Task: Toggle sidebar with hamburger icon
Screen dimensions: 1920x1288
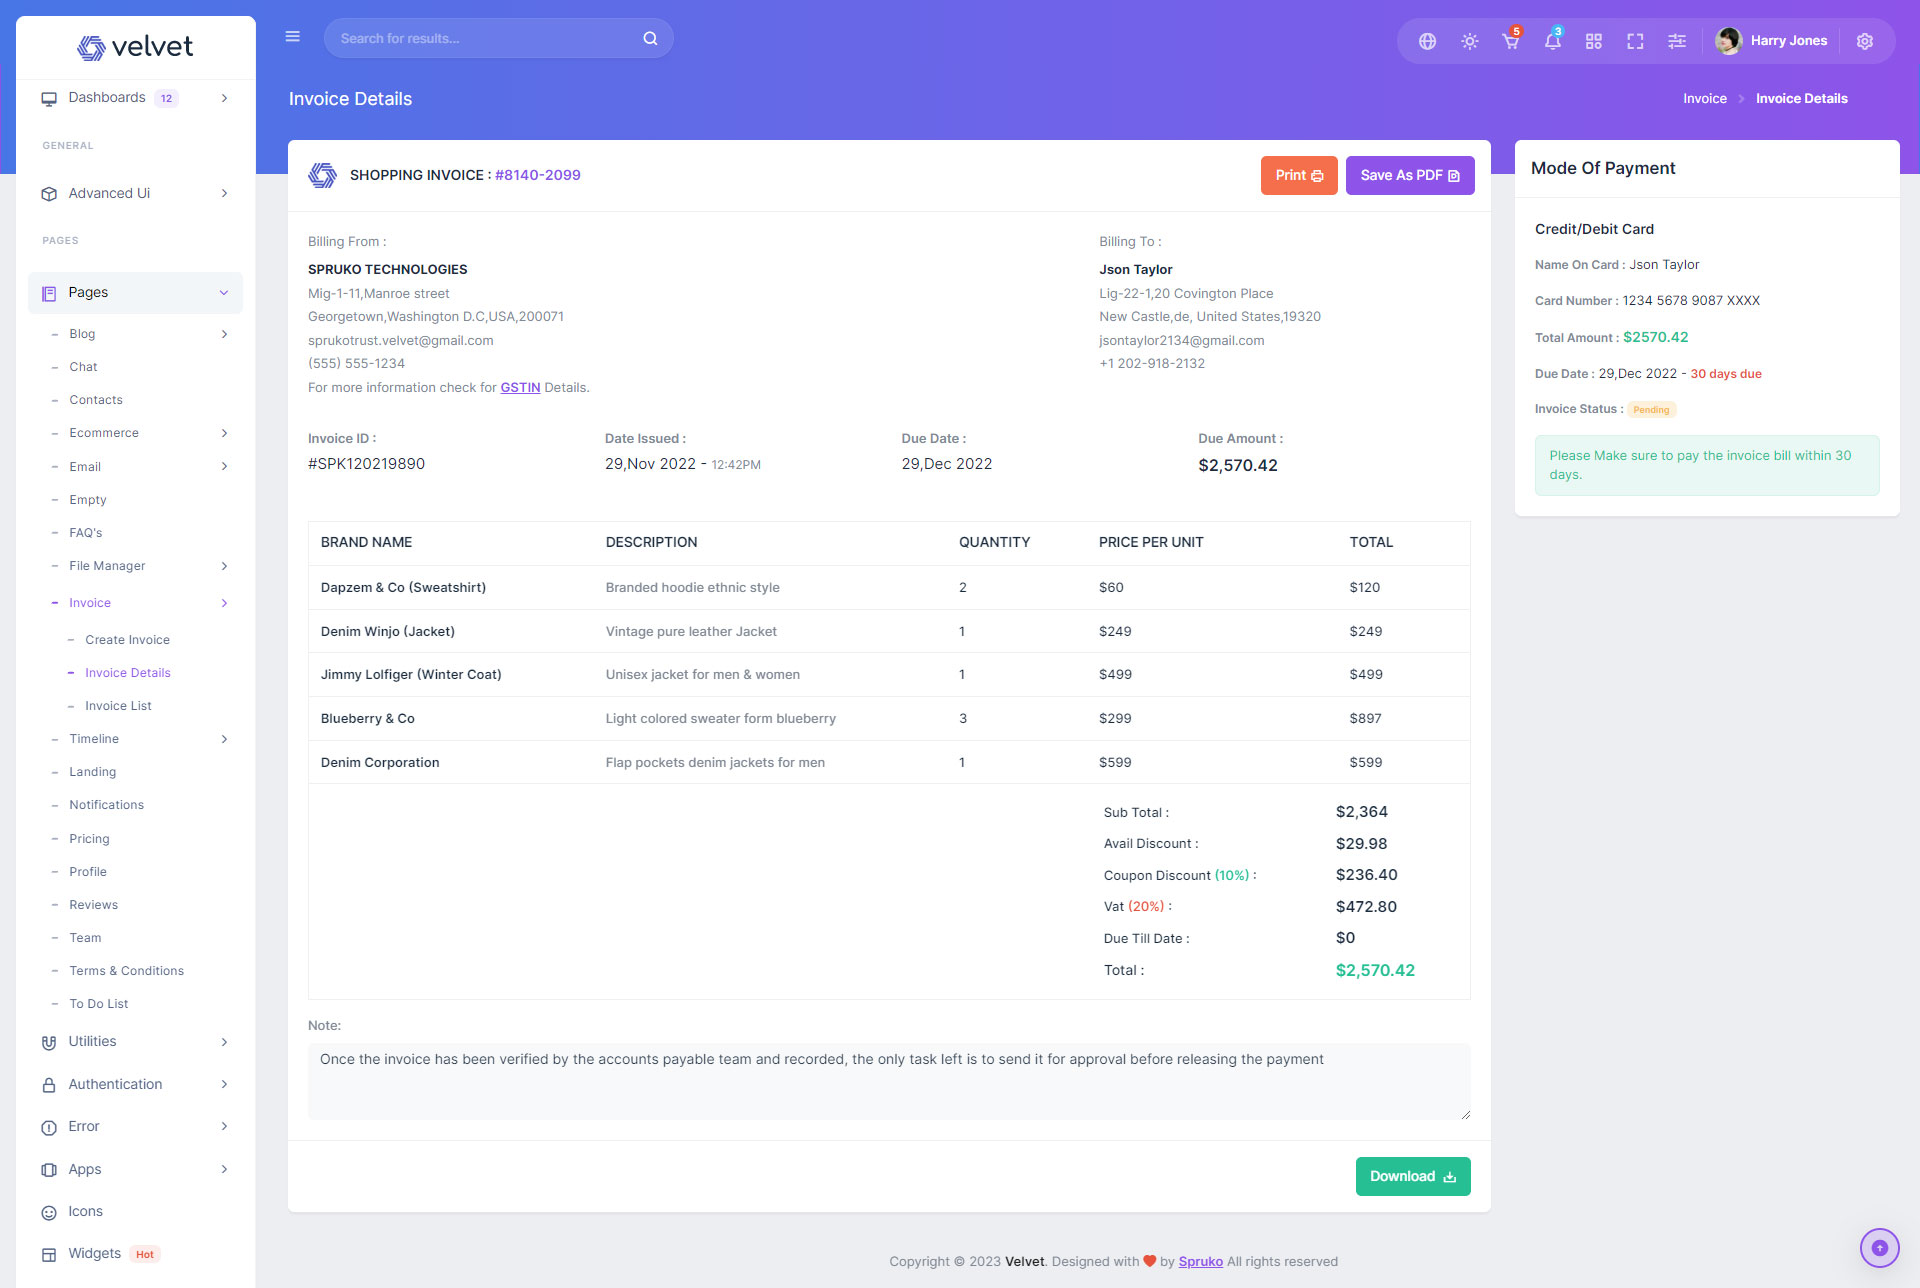Action: click(x=293, y=37)
